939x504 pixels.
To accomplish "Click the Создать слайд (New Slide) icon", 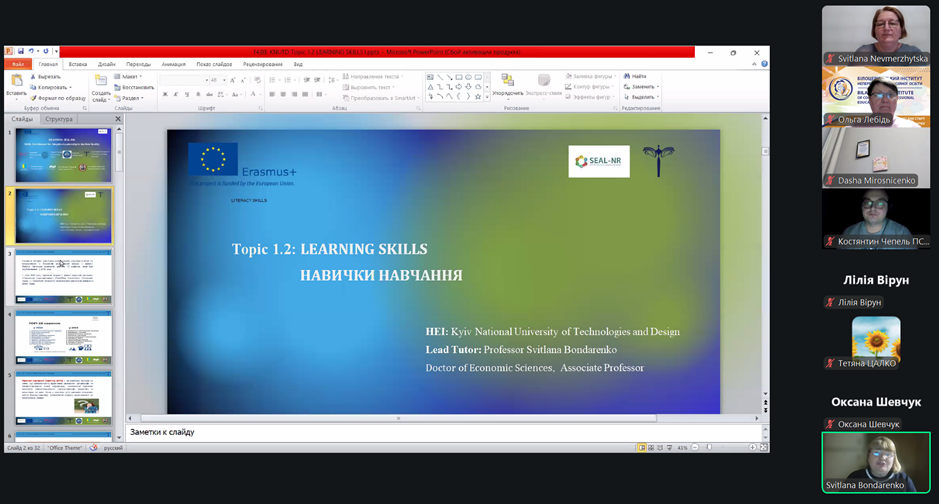I will click(x=100, y=82).
